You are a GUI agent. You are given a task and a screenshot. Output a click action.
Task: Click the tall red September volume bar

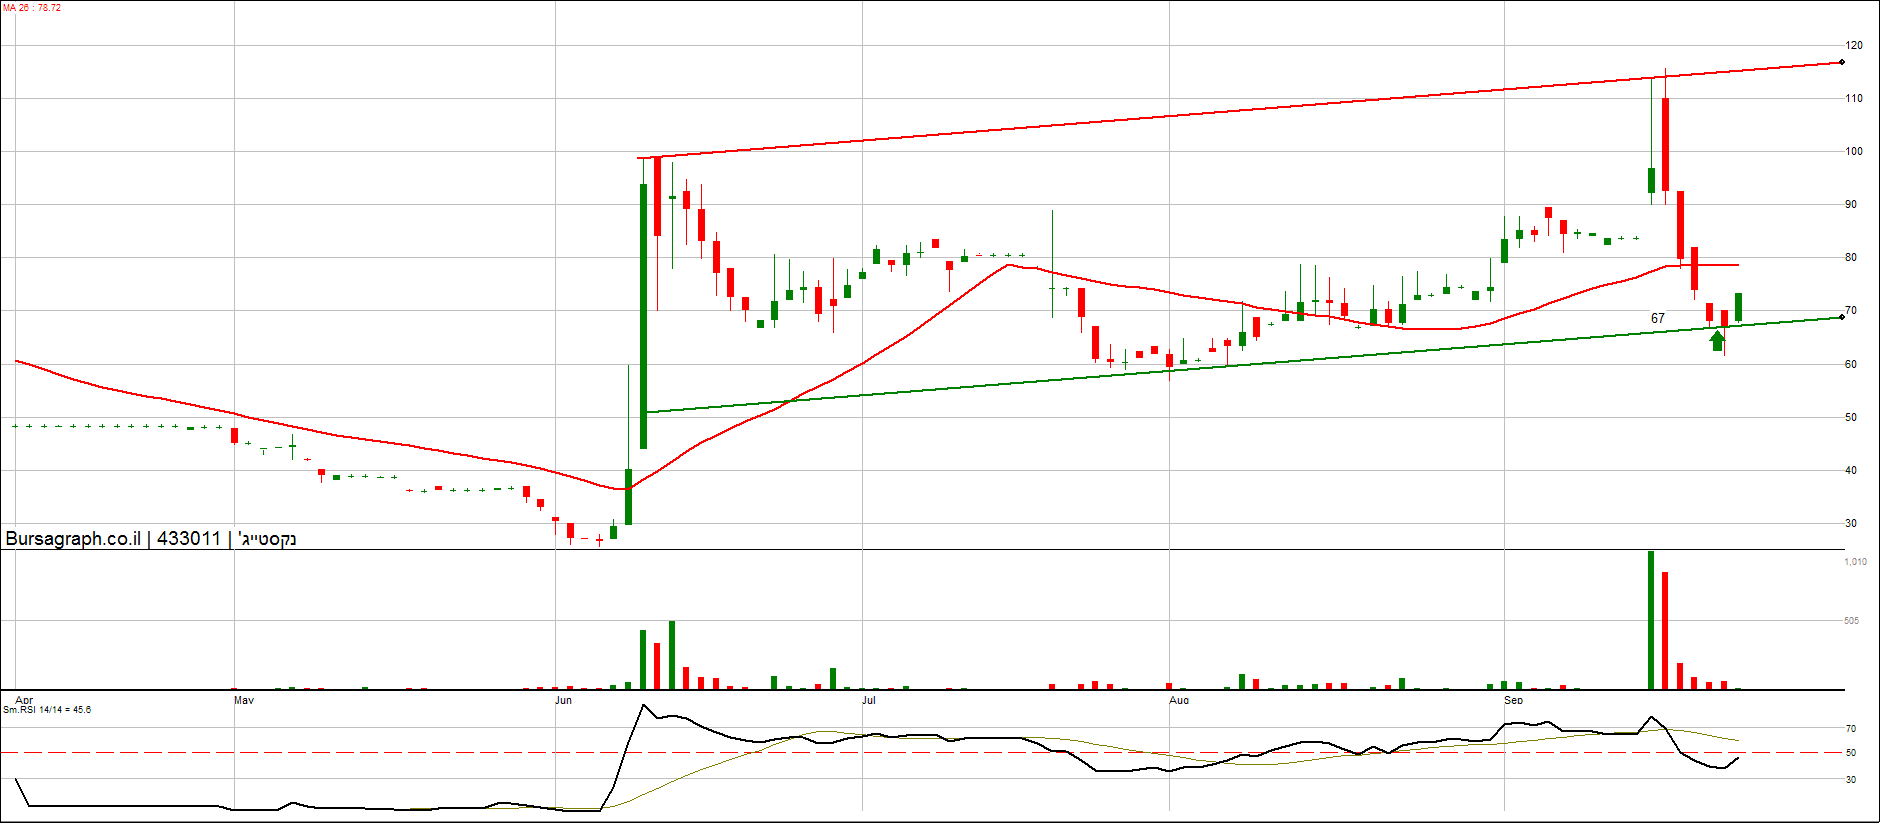click(x=1665, y=631)
